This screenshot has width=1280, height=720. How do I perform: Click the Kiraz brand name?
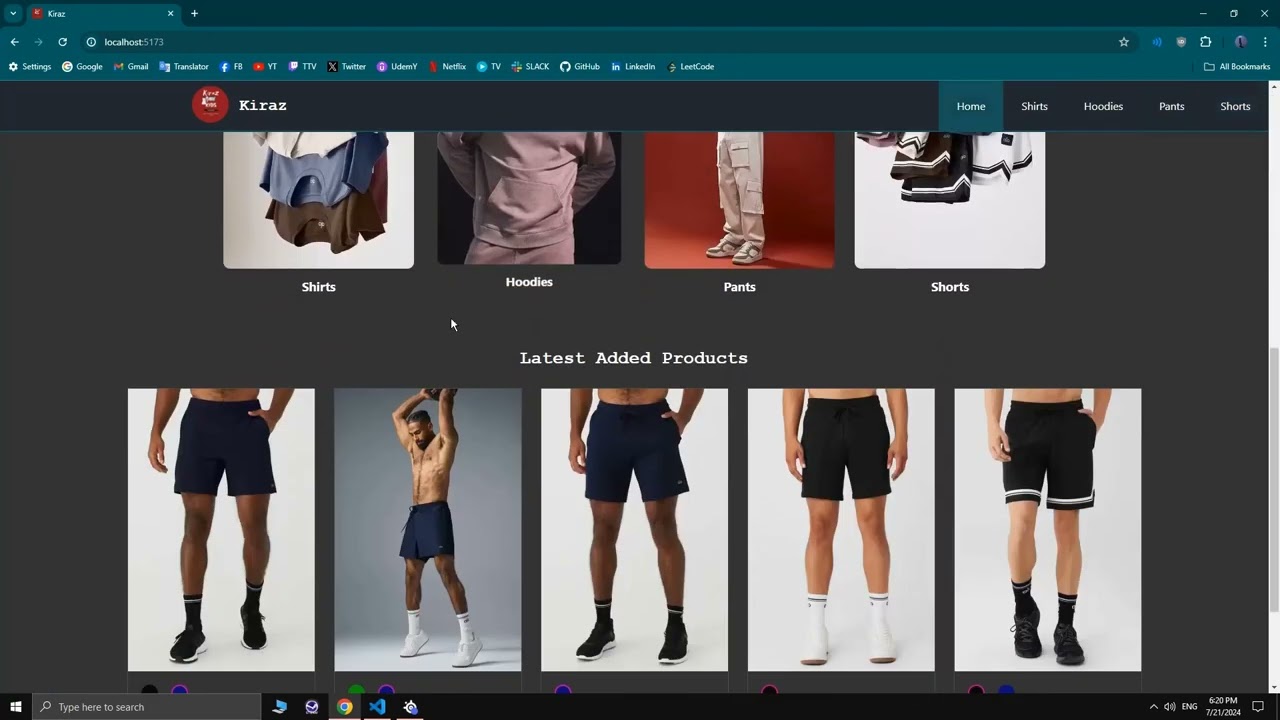[x=263, y=105]
